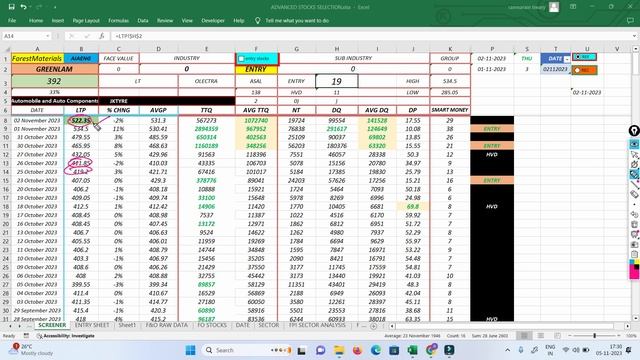Select the arrow pointer annotation tool

(634, 154)
